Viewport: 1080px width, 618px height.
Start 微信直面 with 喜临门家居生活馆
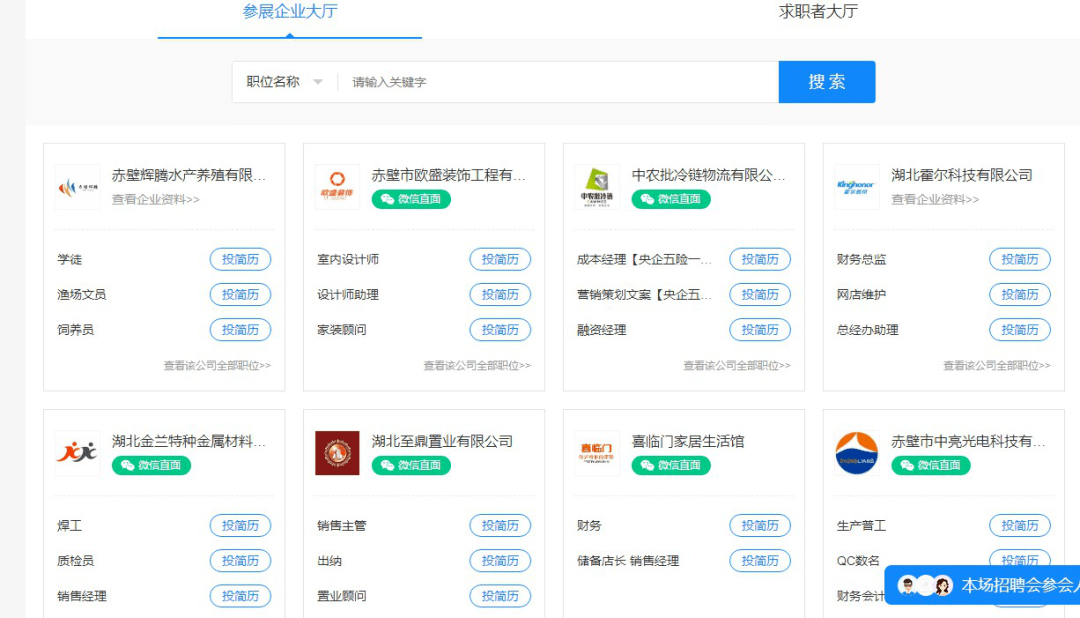(671, 465)
